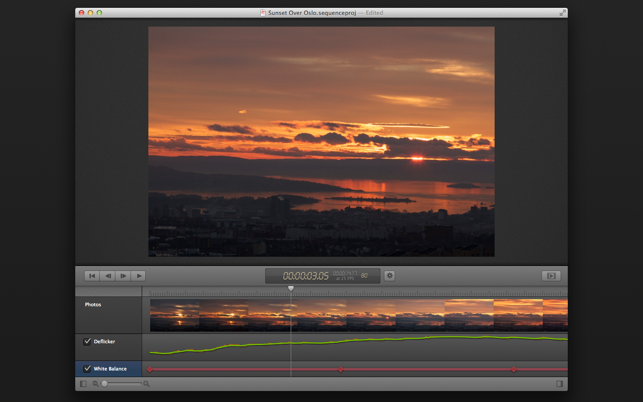Click the timecode display 00:00:03.05

click(306, 276)
